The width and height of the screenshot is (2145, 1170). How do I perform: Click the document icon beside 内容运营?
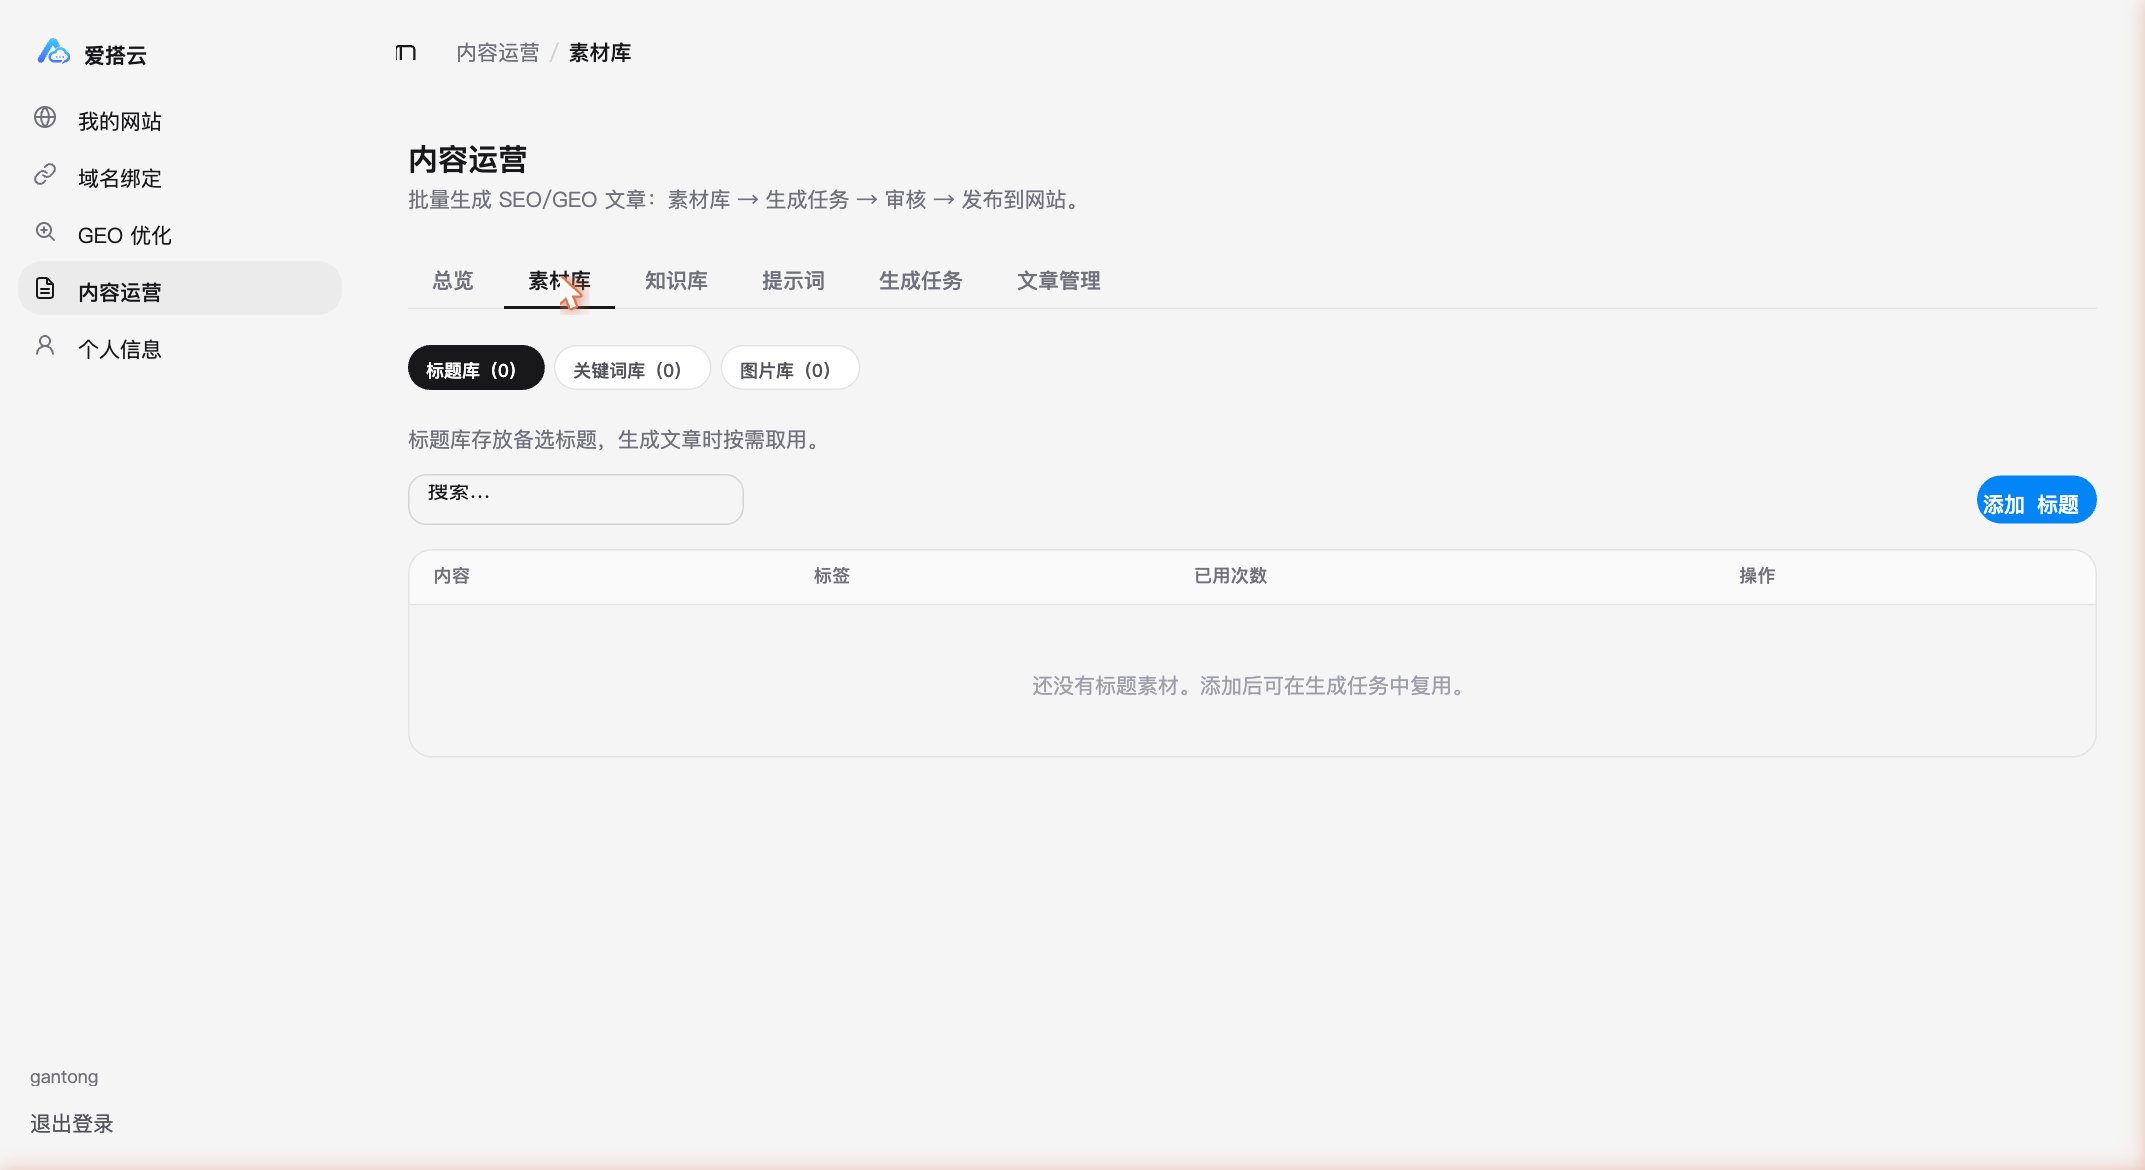[45, 289]
